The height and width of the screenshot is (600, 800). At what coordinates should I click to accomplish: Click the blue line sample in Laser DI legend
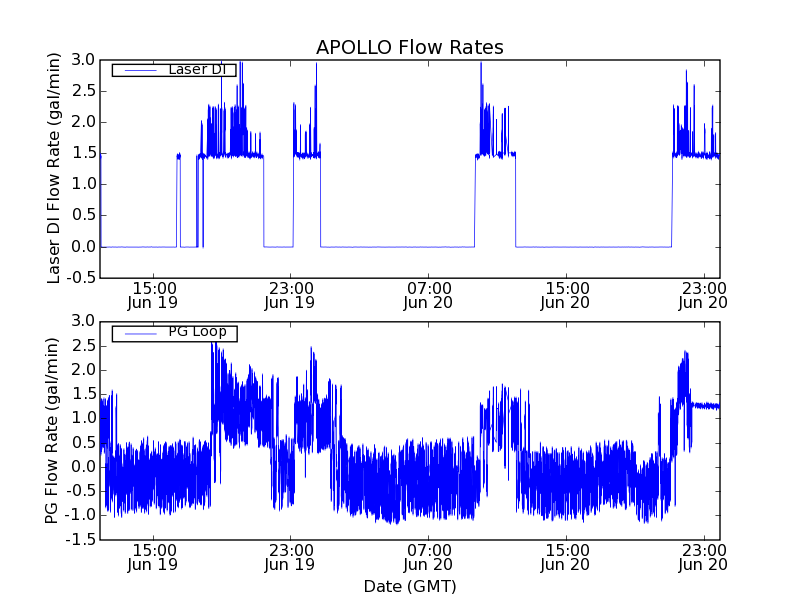[x=138, y=69]
